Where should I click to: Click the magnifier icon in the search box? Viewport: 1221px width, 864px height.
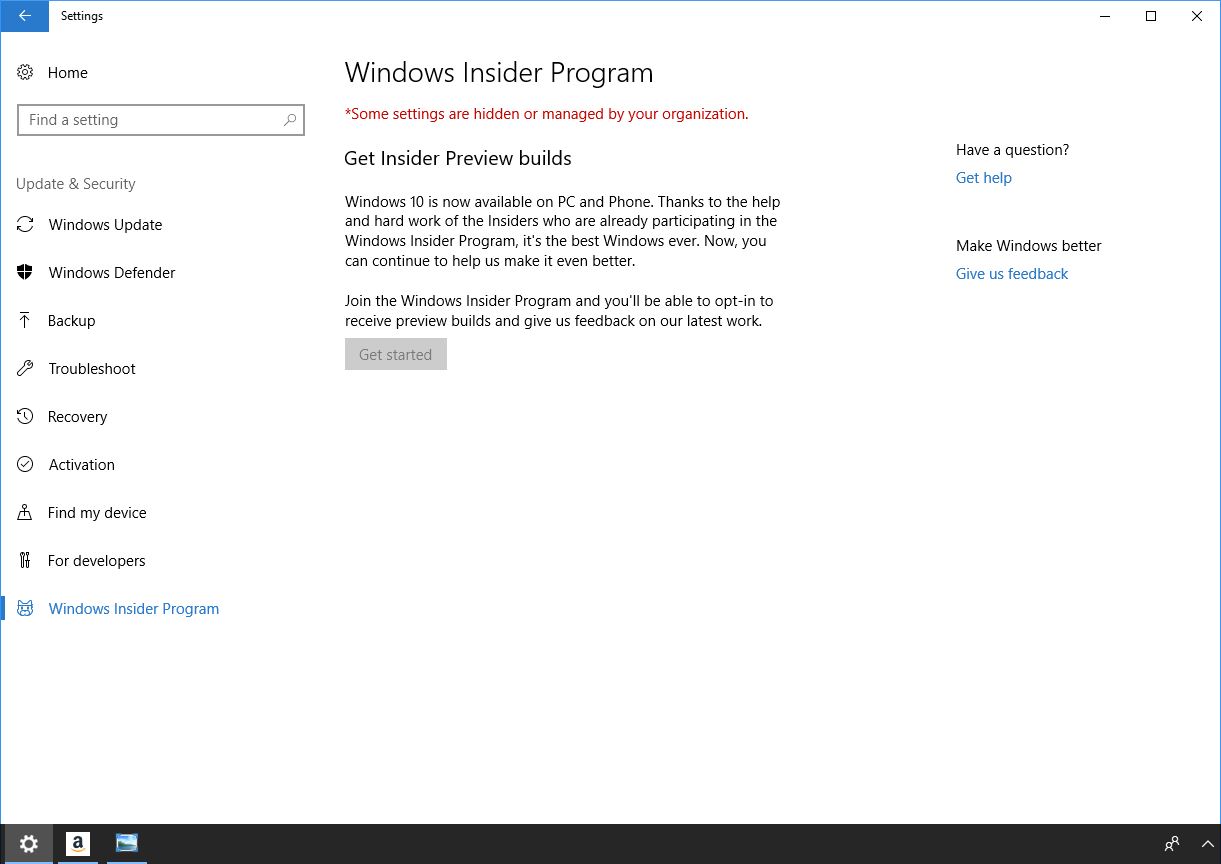click(290, 120)
